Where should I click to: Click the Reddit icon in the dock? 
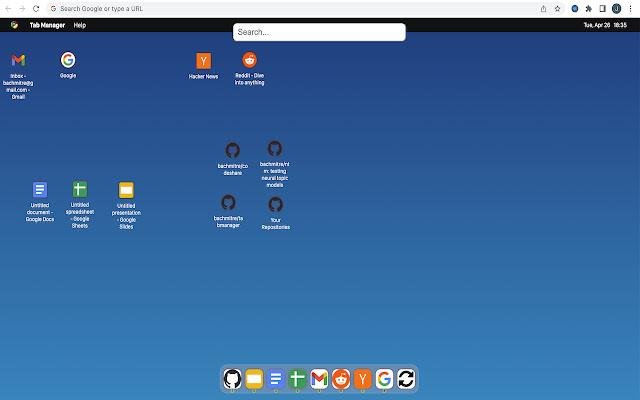click(x=341, y=379)
